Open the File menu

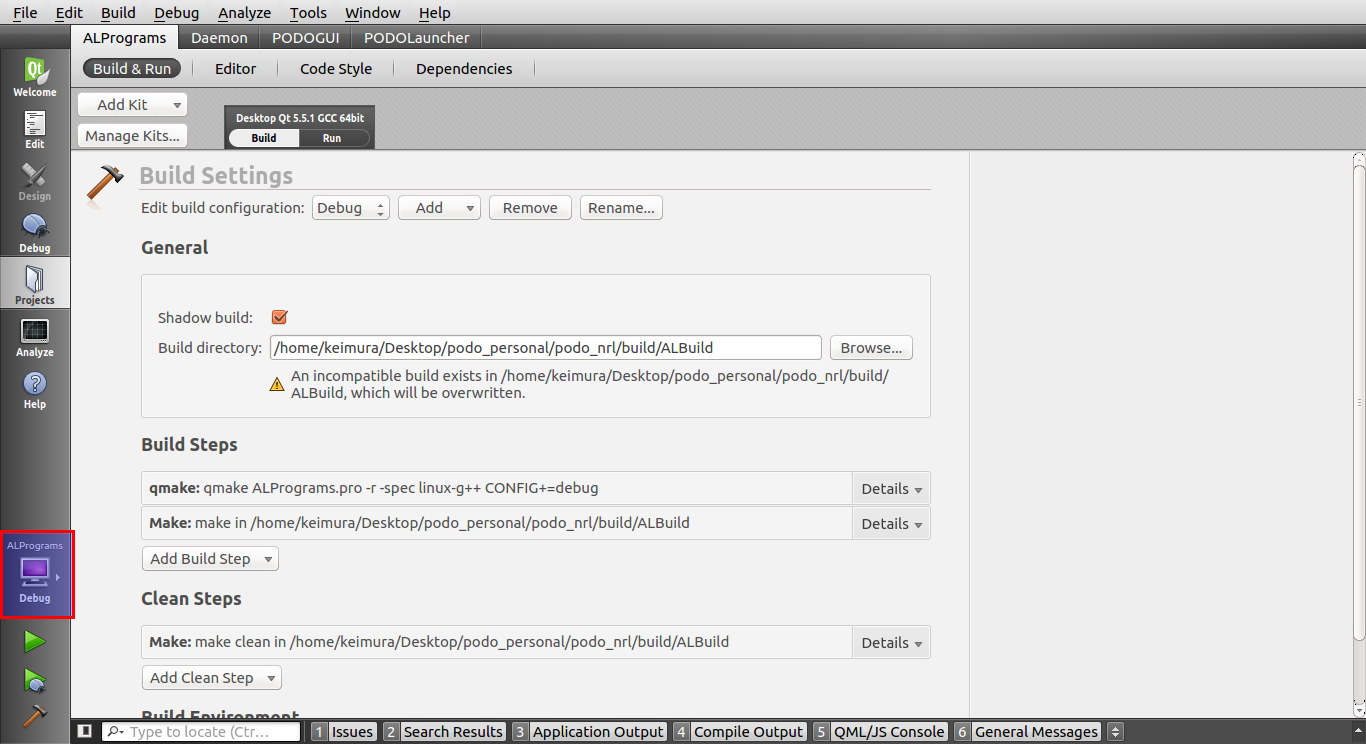pos(25,13)
